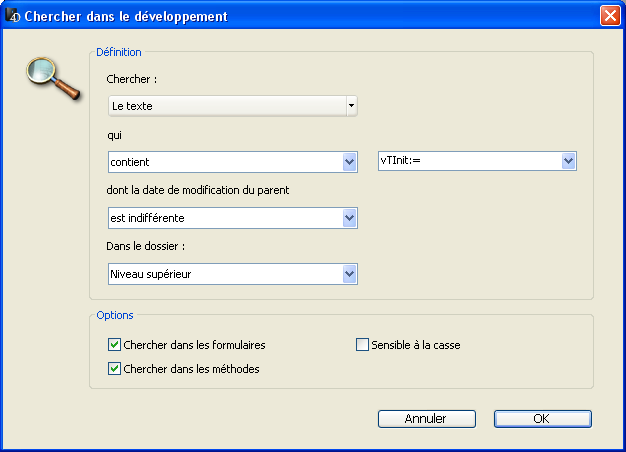Click inside the 'vTInit:=' search text field
This screenshot has width=626, height=452.
coord(467,161)
